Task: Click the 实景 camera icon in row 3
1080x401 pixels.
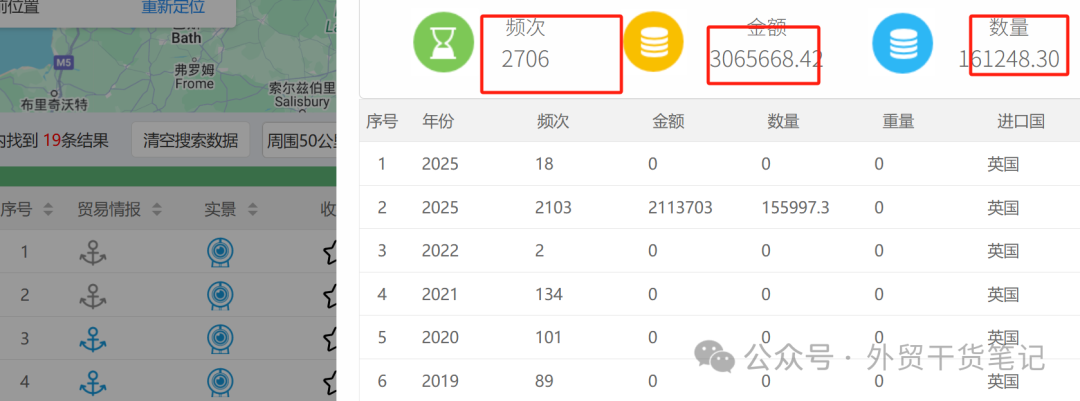Action: tap(218, 339)
